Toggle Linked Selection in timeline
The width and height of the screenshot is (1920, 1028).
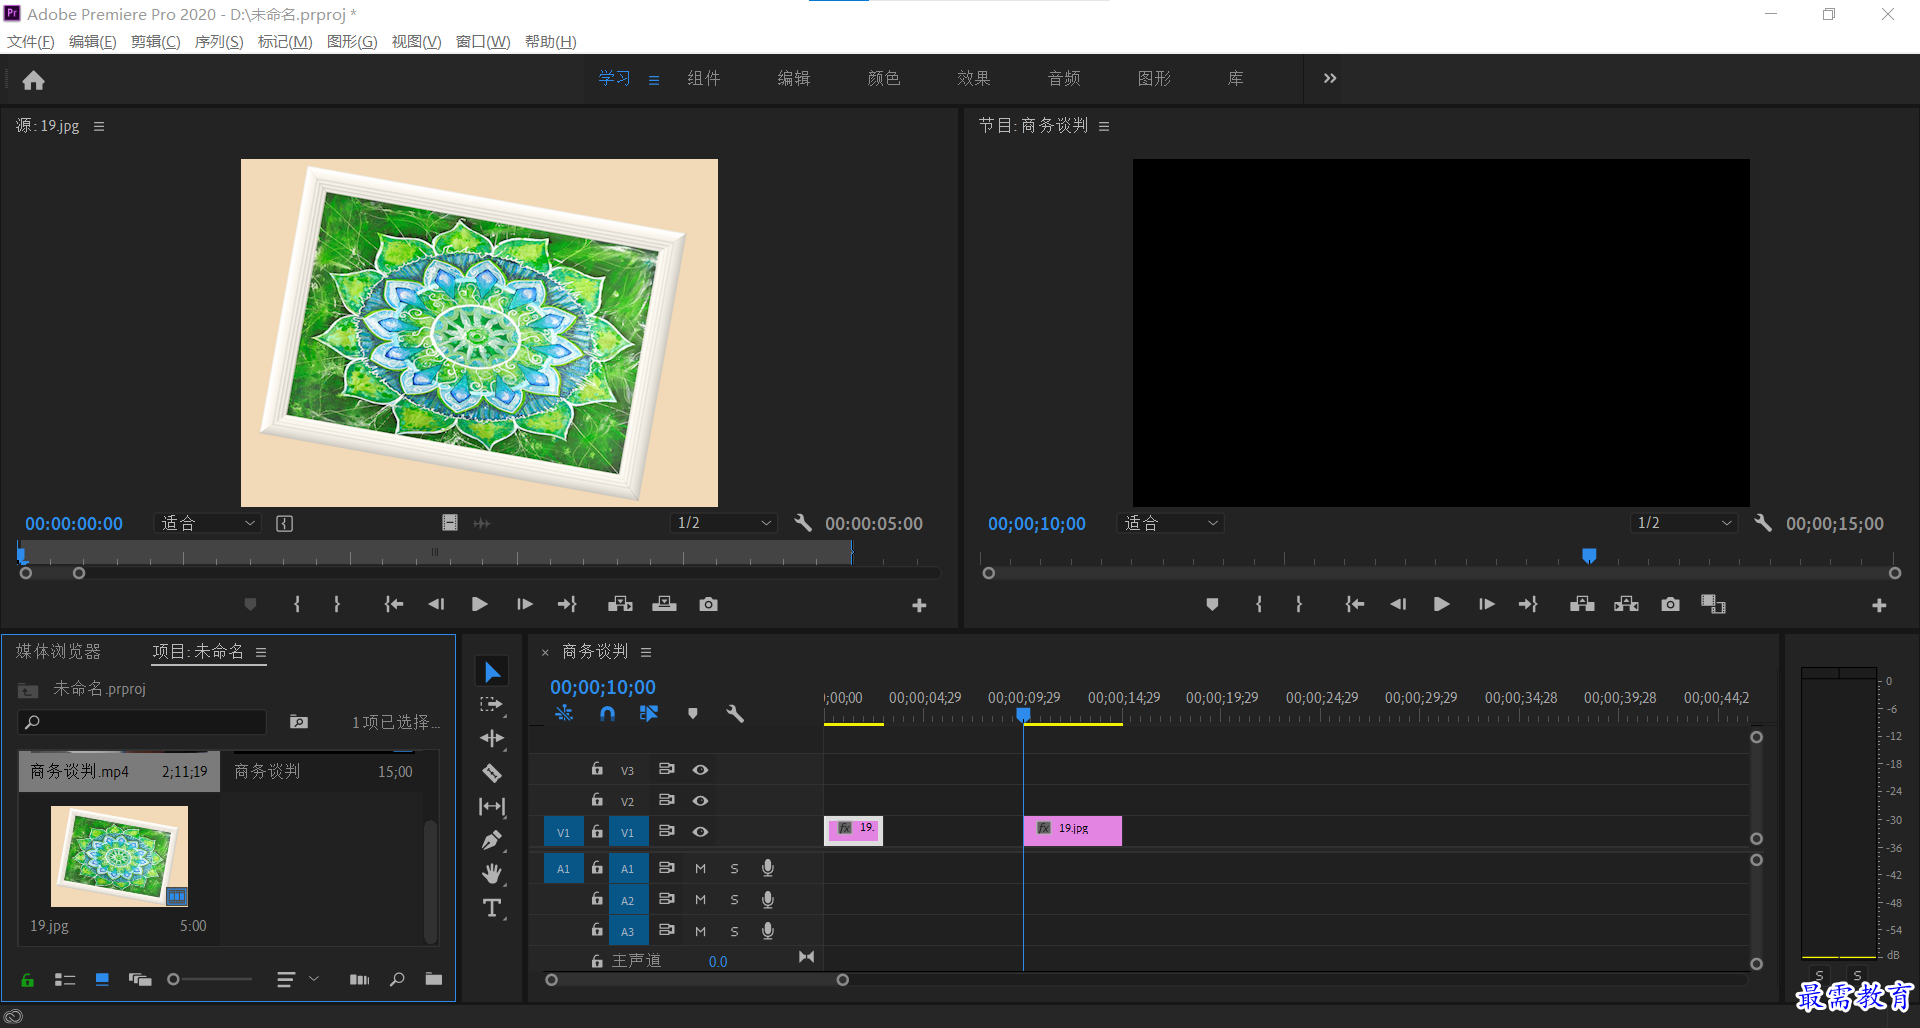click(649, 714)
